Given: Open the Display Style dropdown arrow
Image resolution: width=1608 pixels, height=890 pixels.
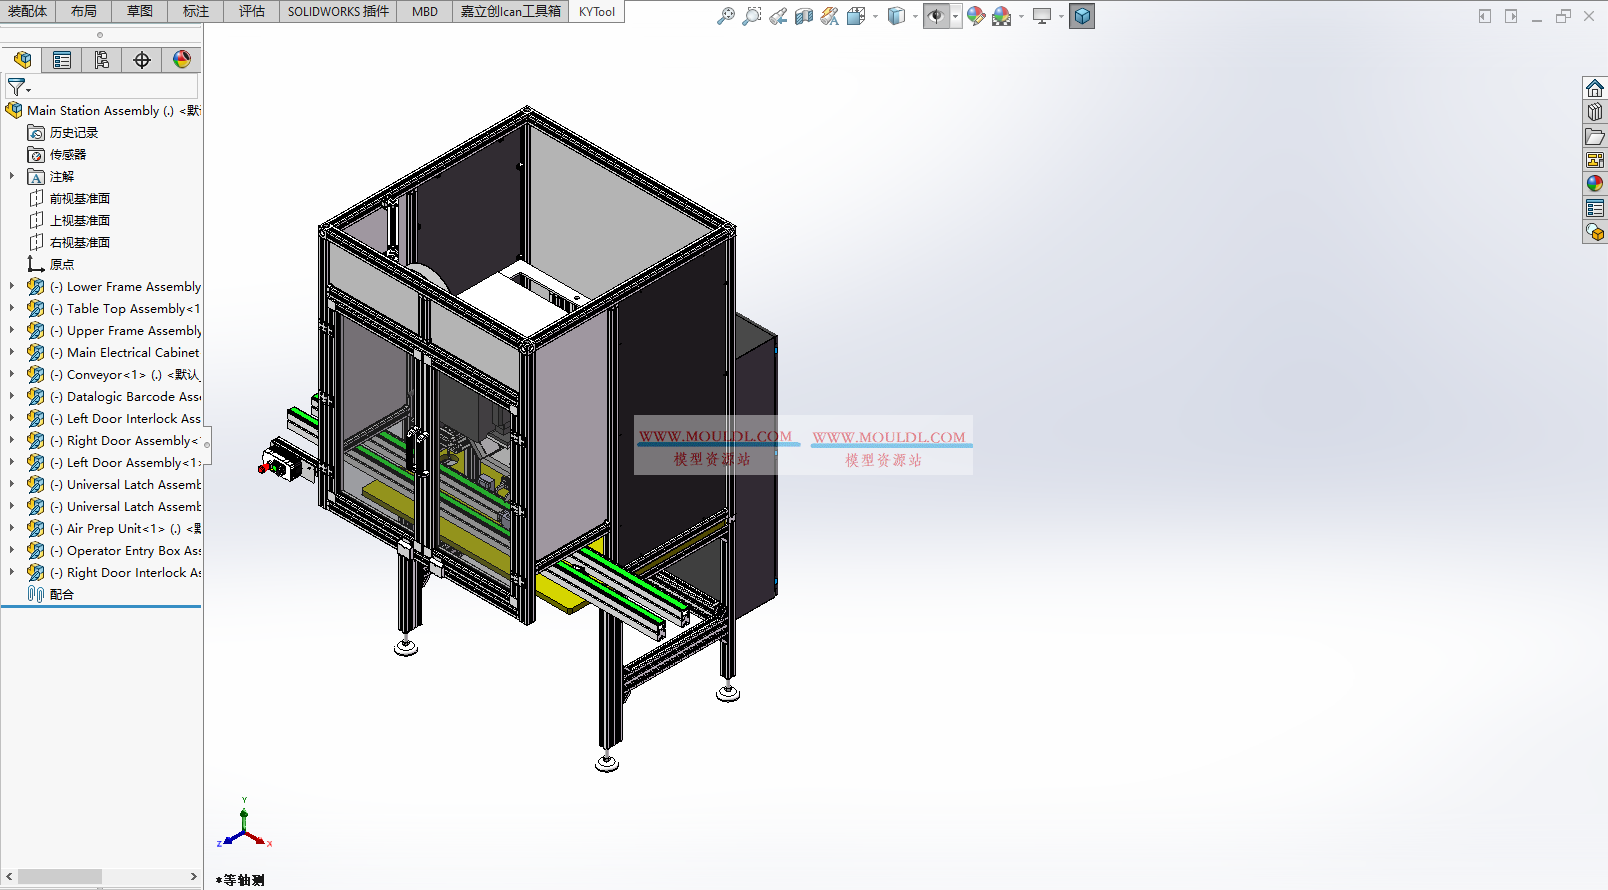Looking at the screenshot, I should click(x=915, y=16).
